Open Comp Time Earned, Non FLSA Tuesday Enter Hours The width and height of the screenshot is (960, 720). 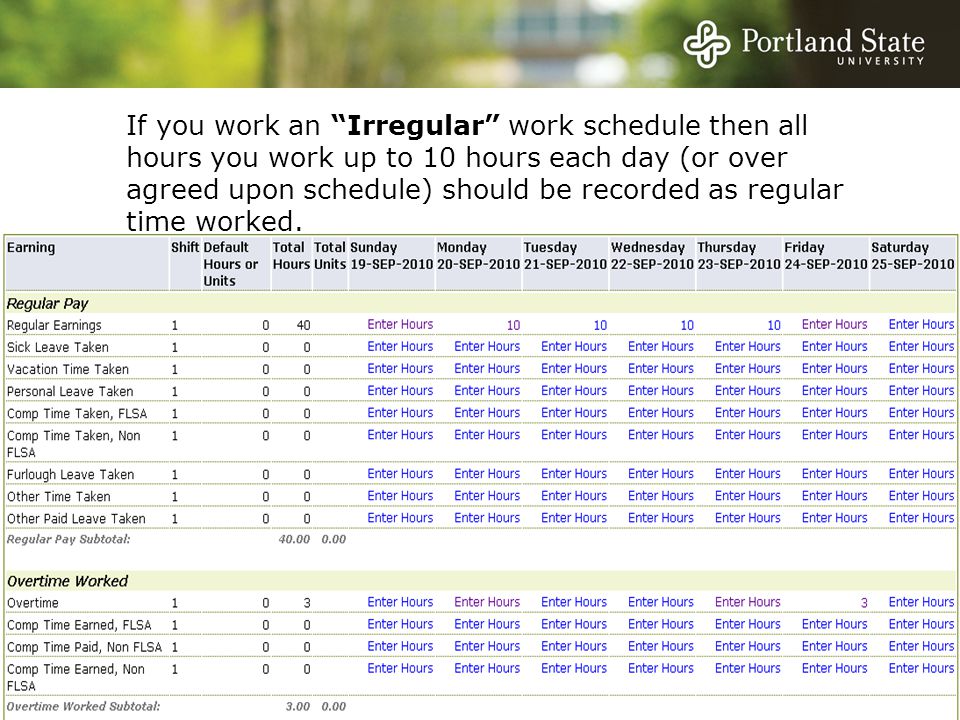574,669
